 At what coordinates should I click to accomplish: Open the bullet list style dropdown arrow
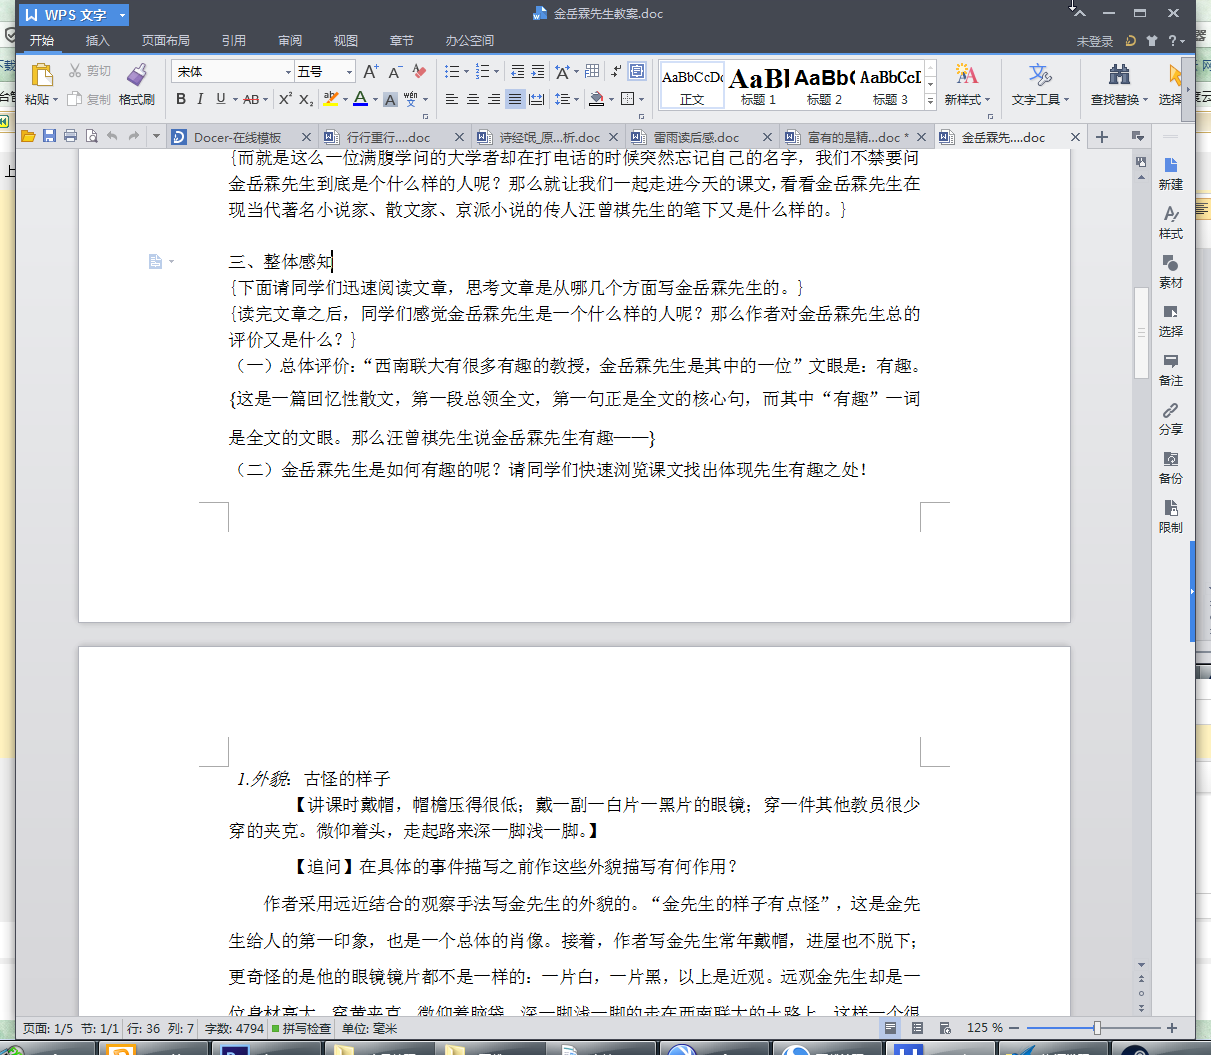click(x=466, y=72)
